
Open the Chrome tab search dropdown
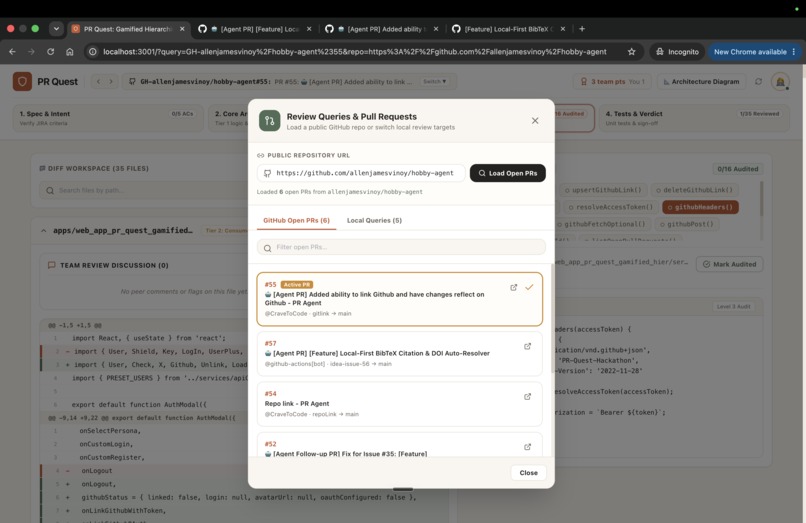[x=56, y=29]
